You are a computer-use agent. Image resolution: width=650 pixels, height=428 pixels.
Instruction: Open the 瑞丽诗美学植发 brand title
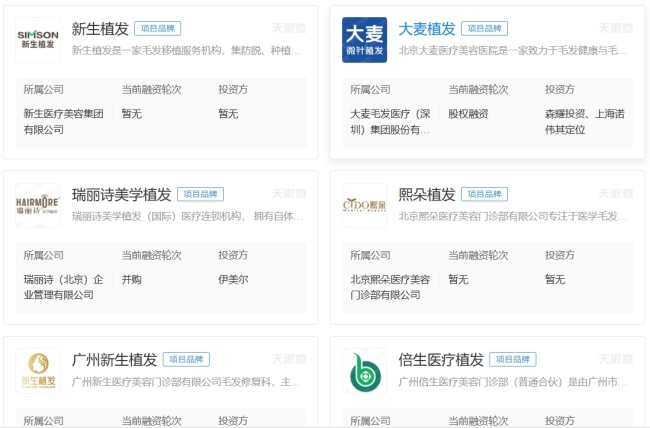coord(121,194)
